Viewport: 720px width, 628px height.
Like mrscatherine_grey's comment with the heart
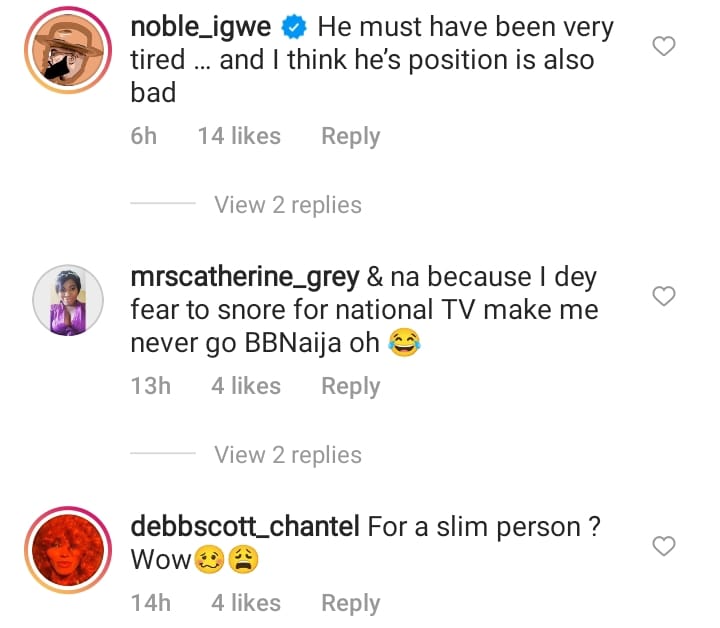(664, 296)
